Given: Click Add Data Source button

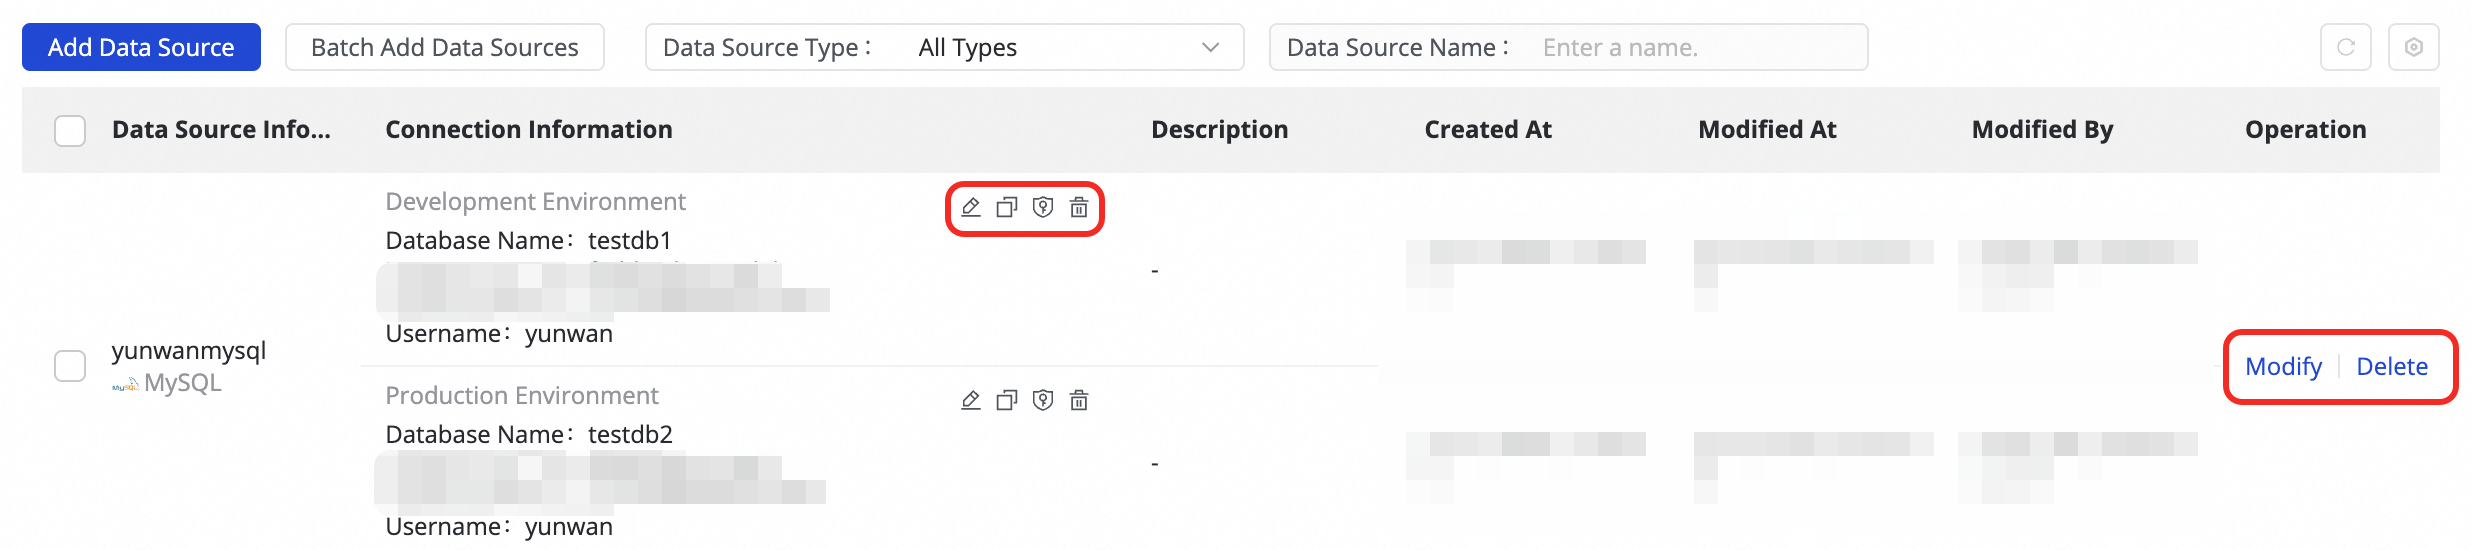Looking at the screenshot, I should 141,47.
